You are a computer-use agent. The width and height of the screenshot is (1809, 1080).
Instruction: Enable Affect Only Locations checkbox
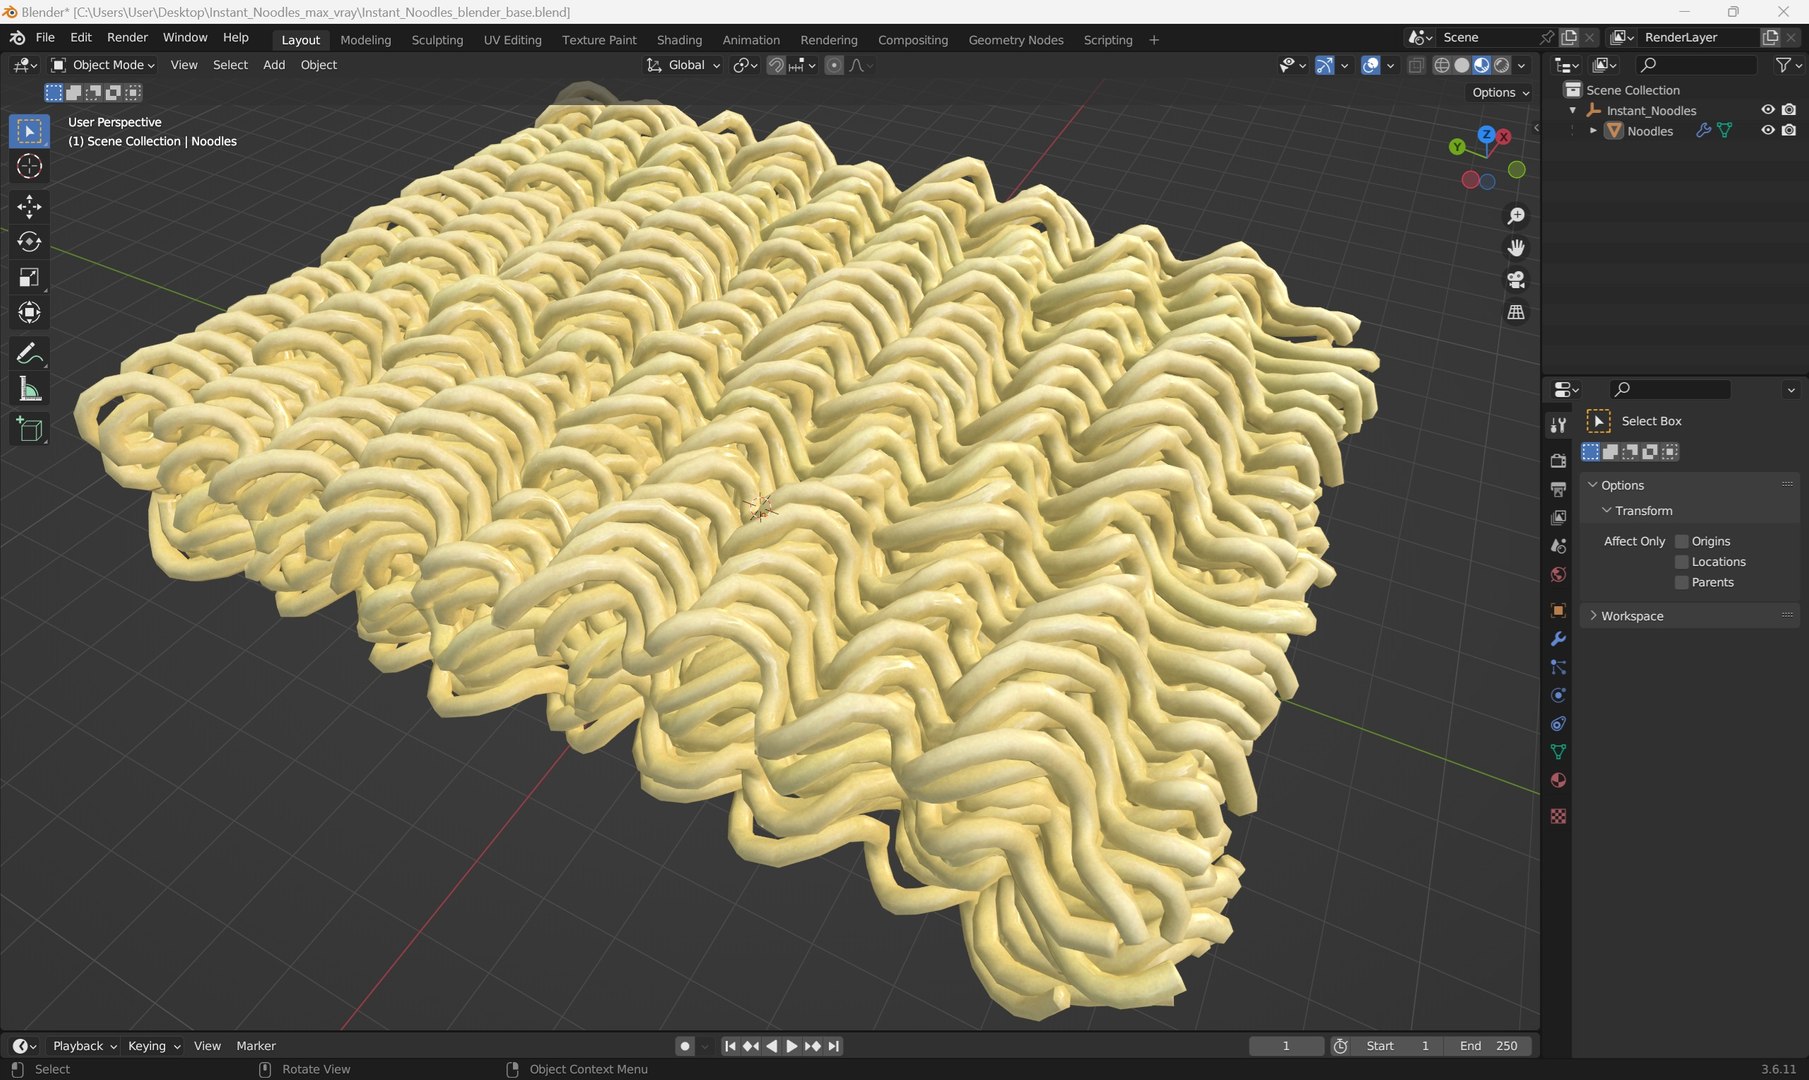point(1681,562)
